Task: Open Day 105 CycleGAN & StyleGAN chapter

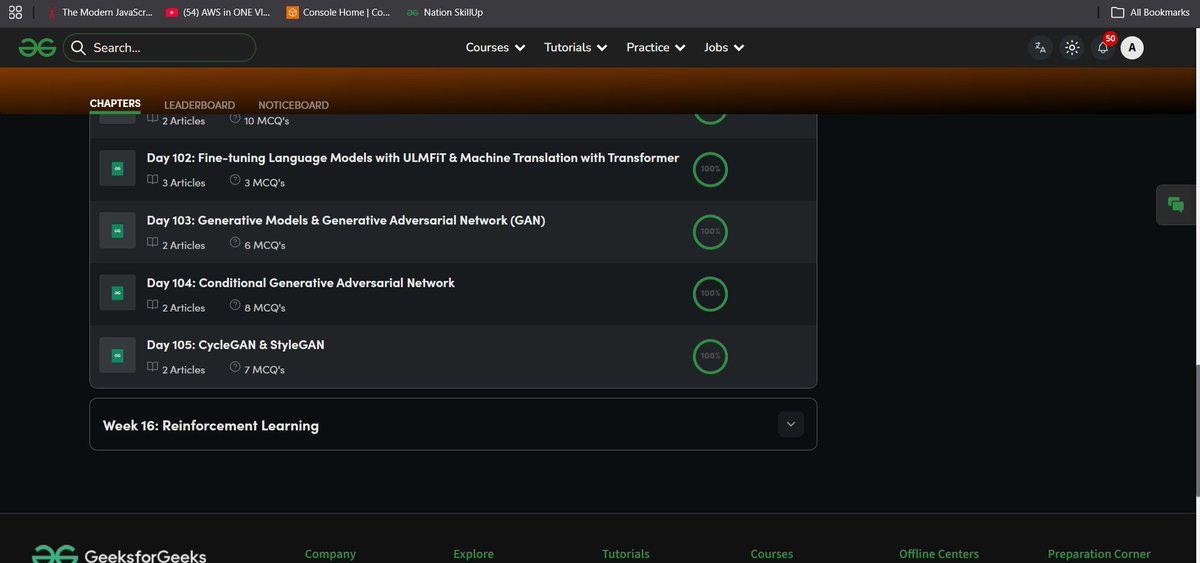Action: click(x=235, y=345)
